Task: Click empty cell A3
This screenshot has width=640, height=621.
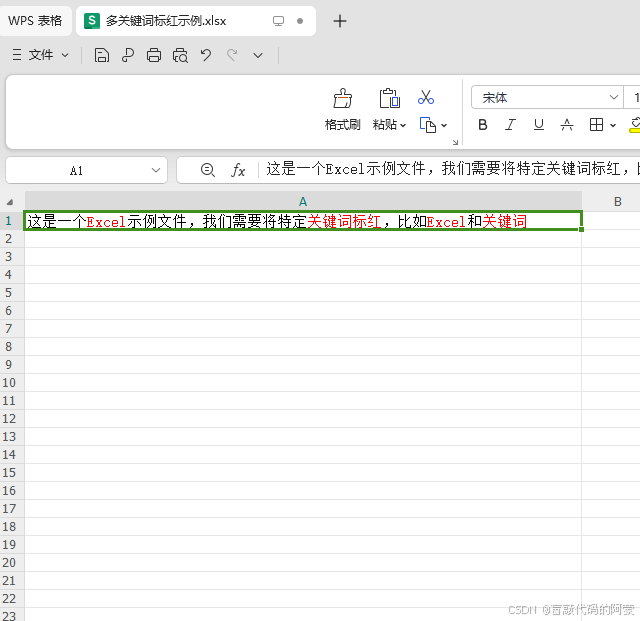Action: coord(303,257)
